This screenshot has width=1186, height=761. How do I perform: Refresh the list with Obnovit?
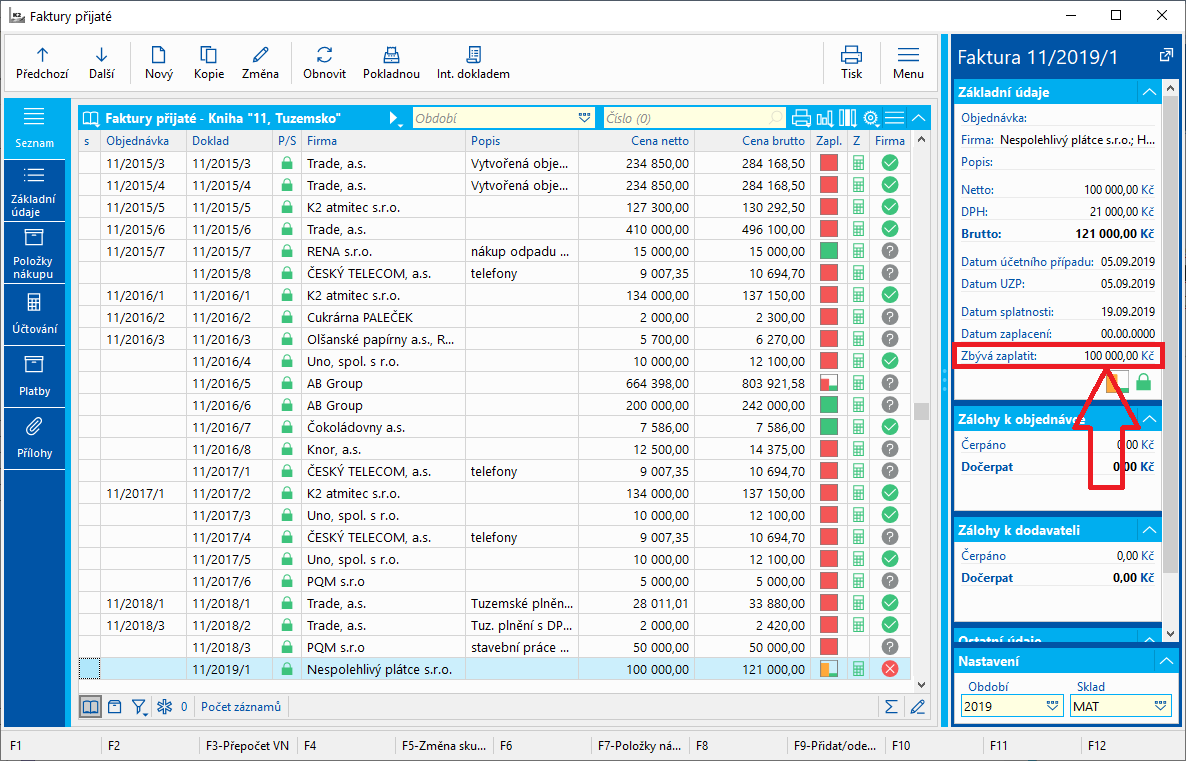[x=324, y=56]
